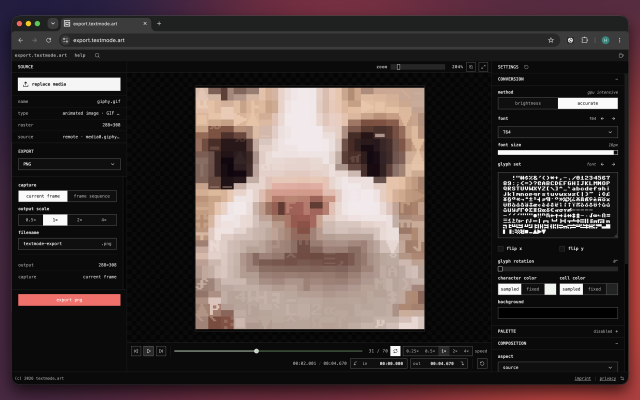Click the replace media button
The image size is (640, 400).
pos(69,84)
